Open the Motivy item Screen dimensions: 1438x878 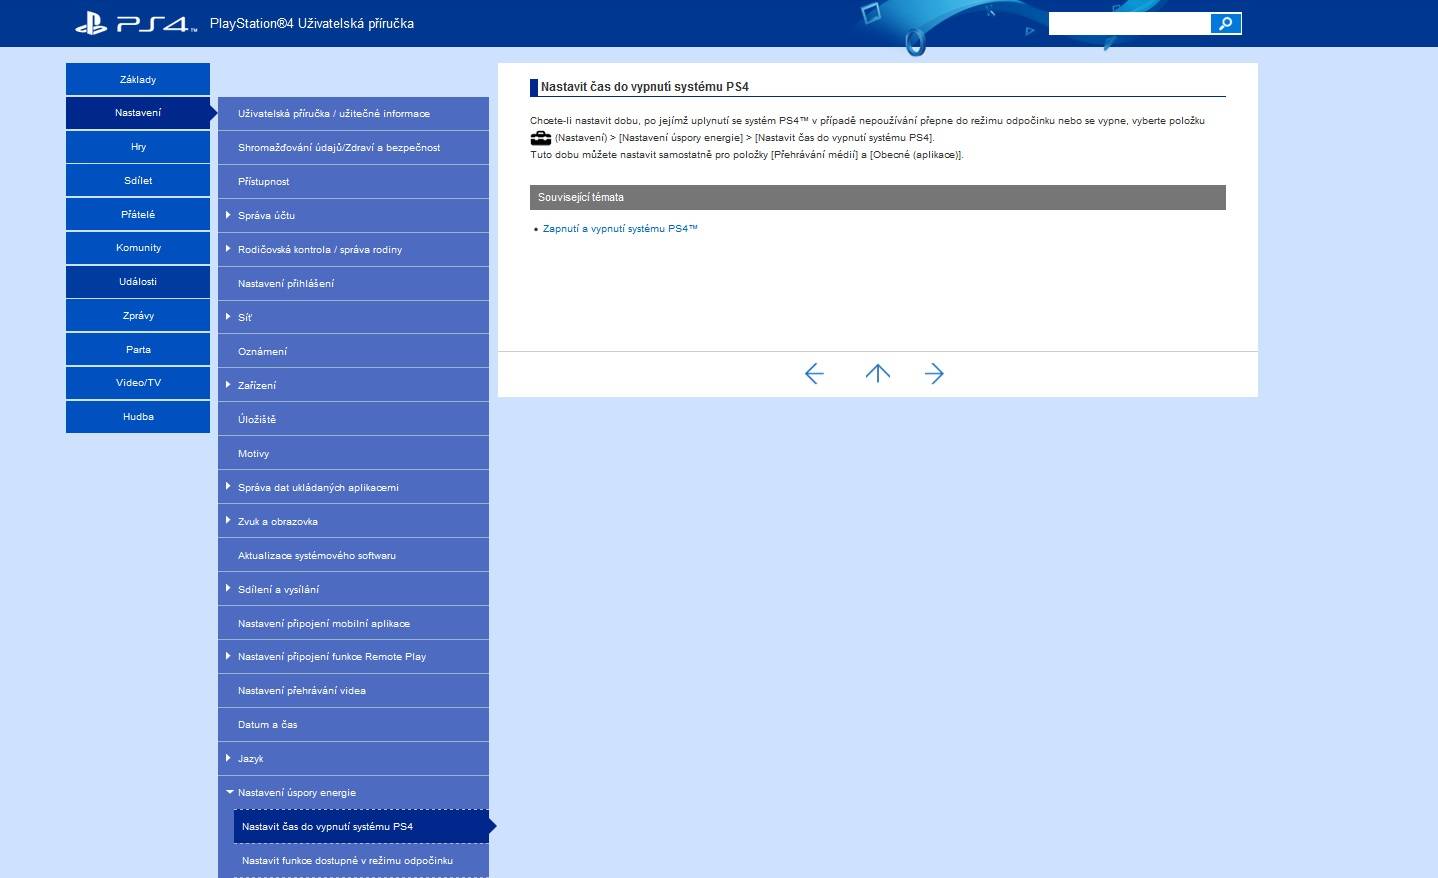click(353, 454)
